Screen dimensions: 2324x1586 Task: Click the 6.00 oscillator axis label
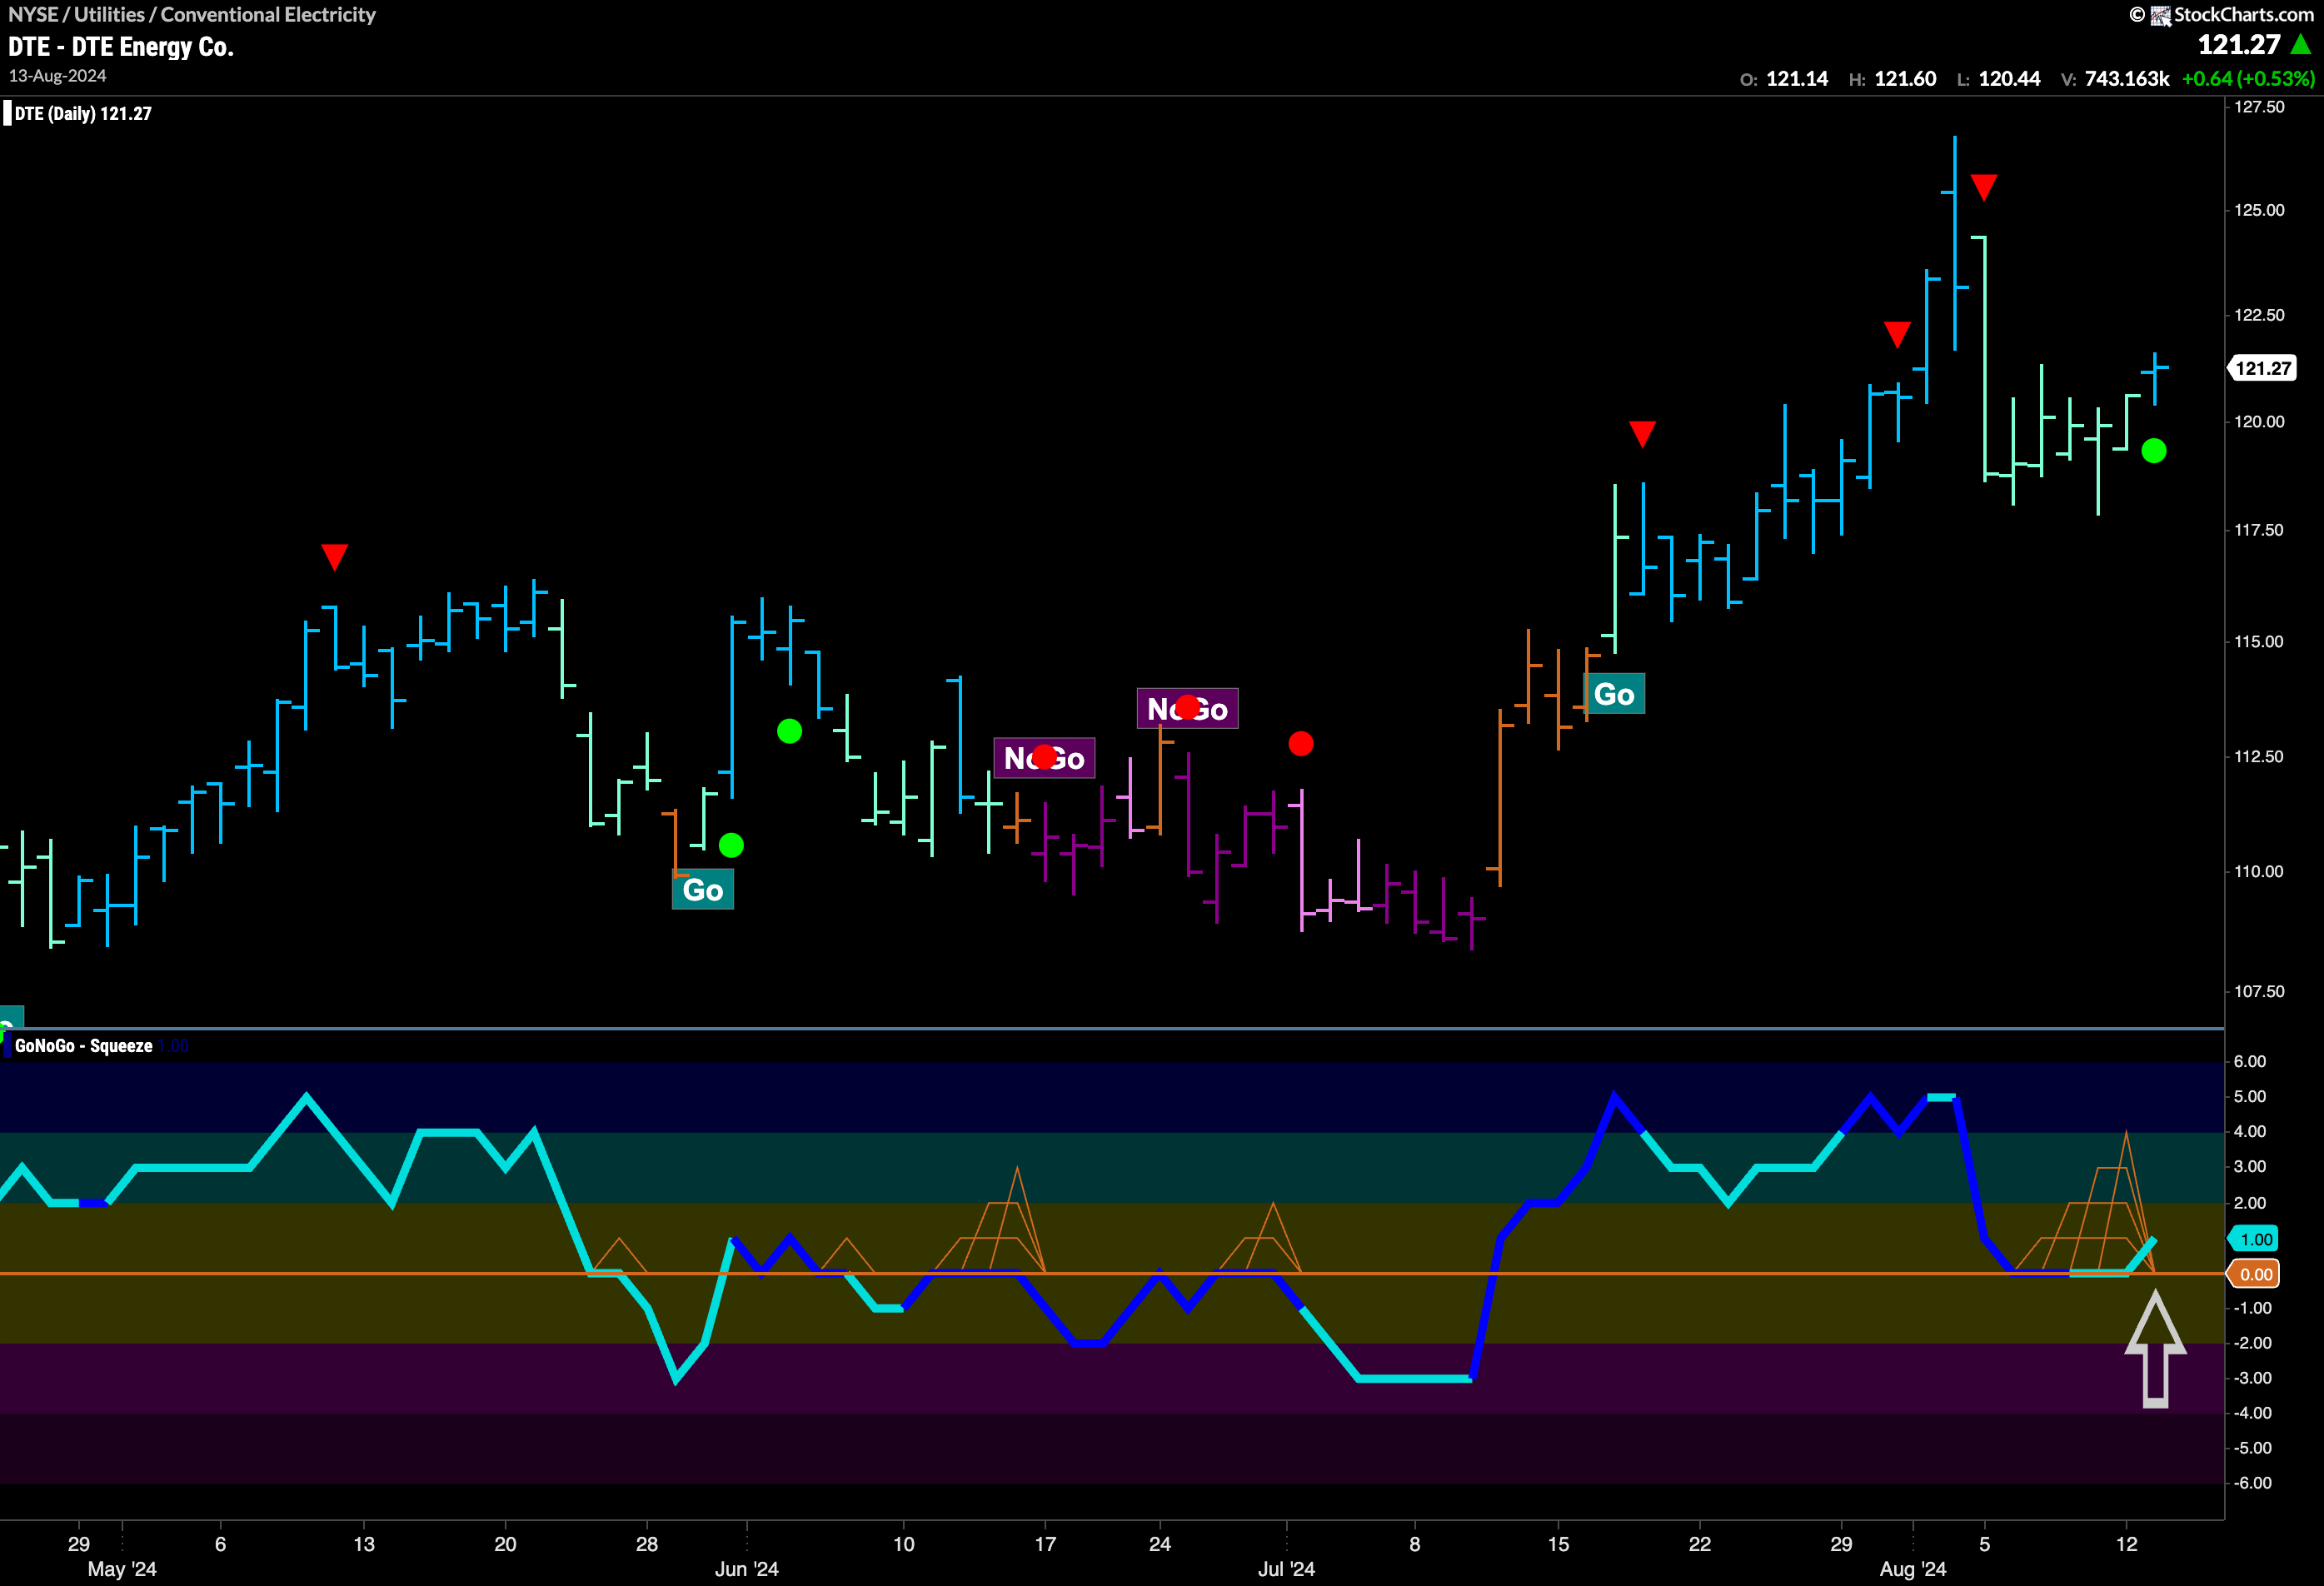point(2250,1062)
